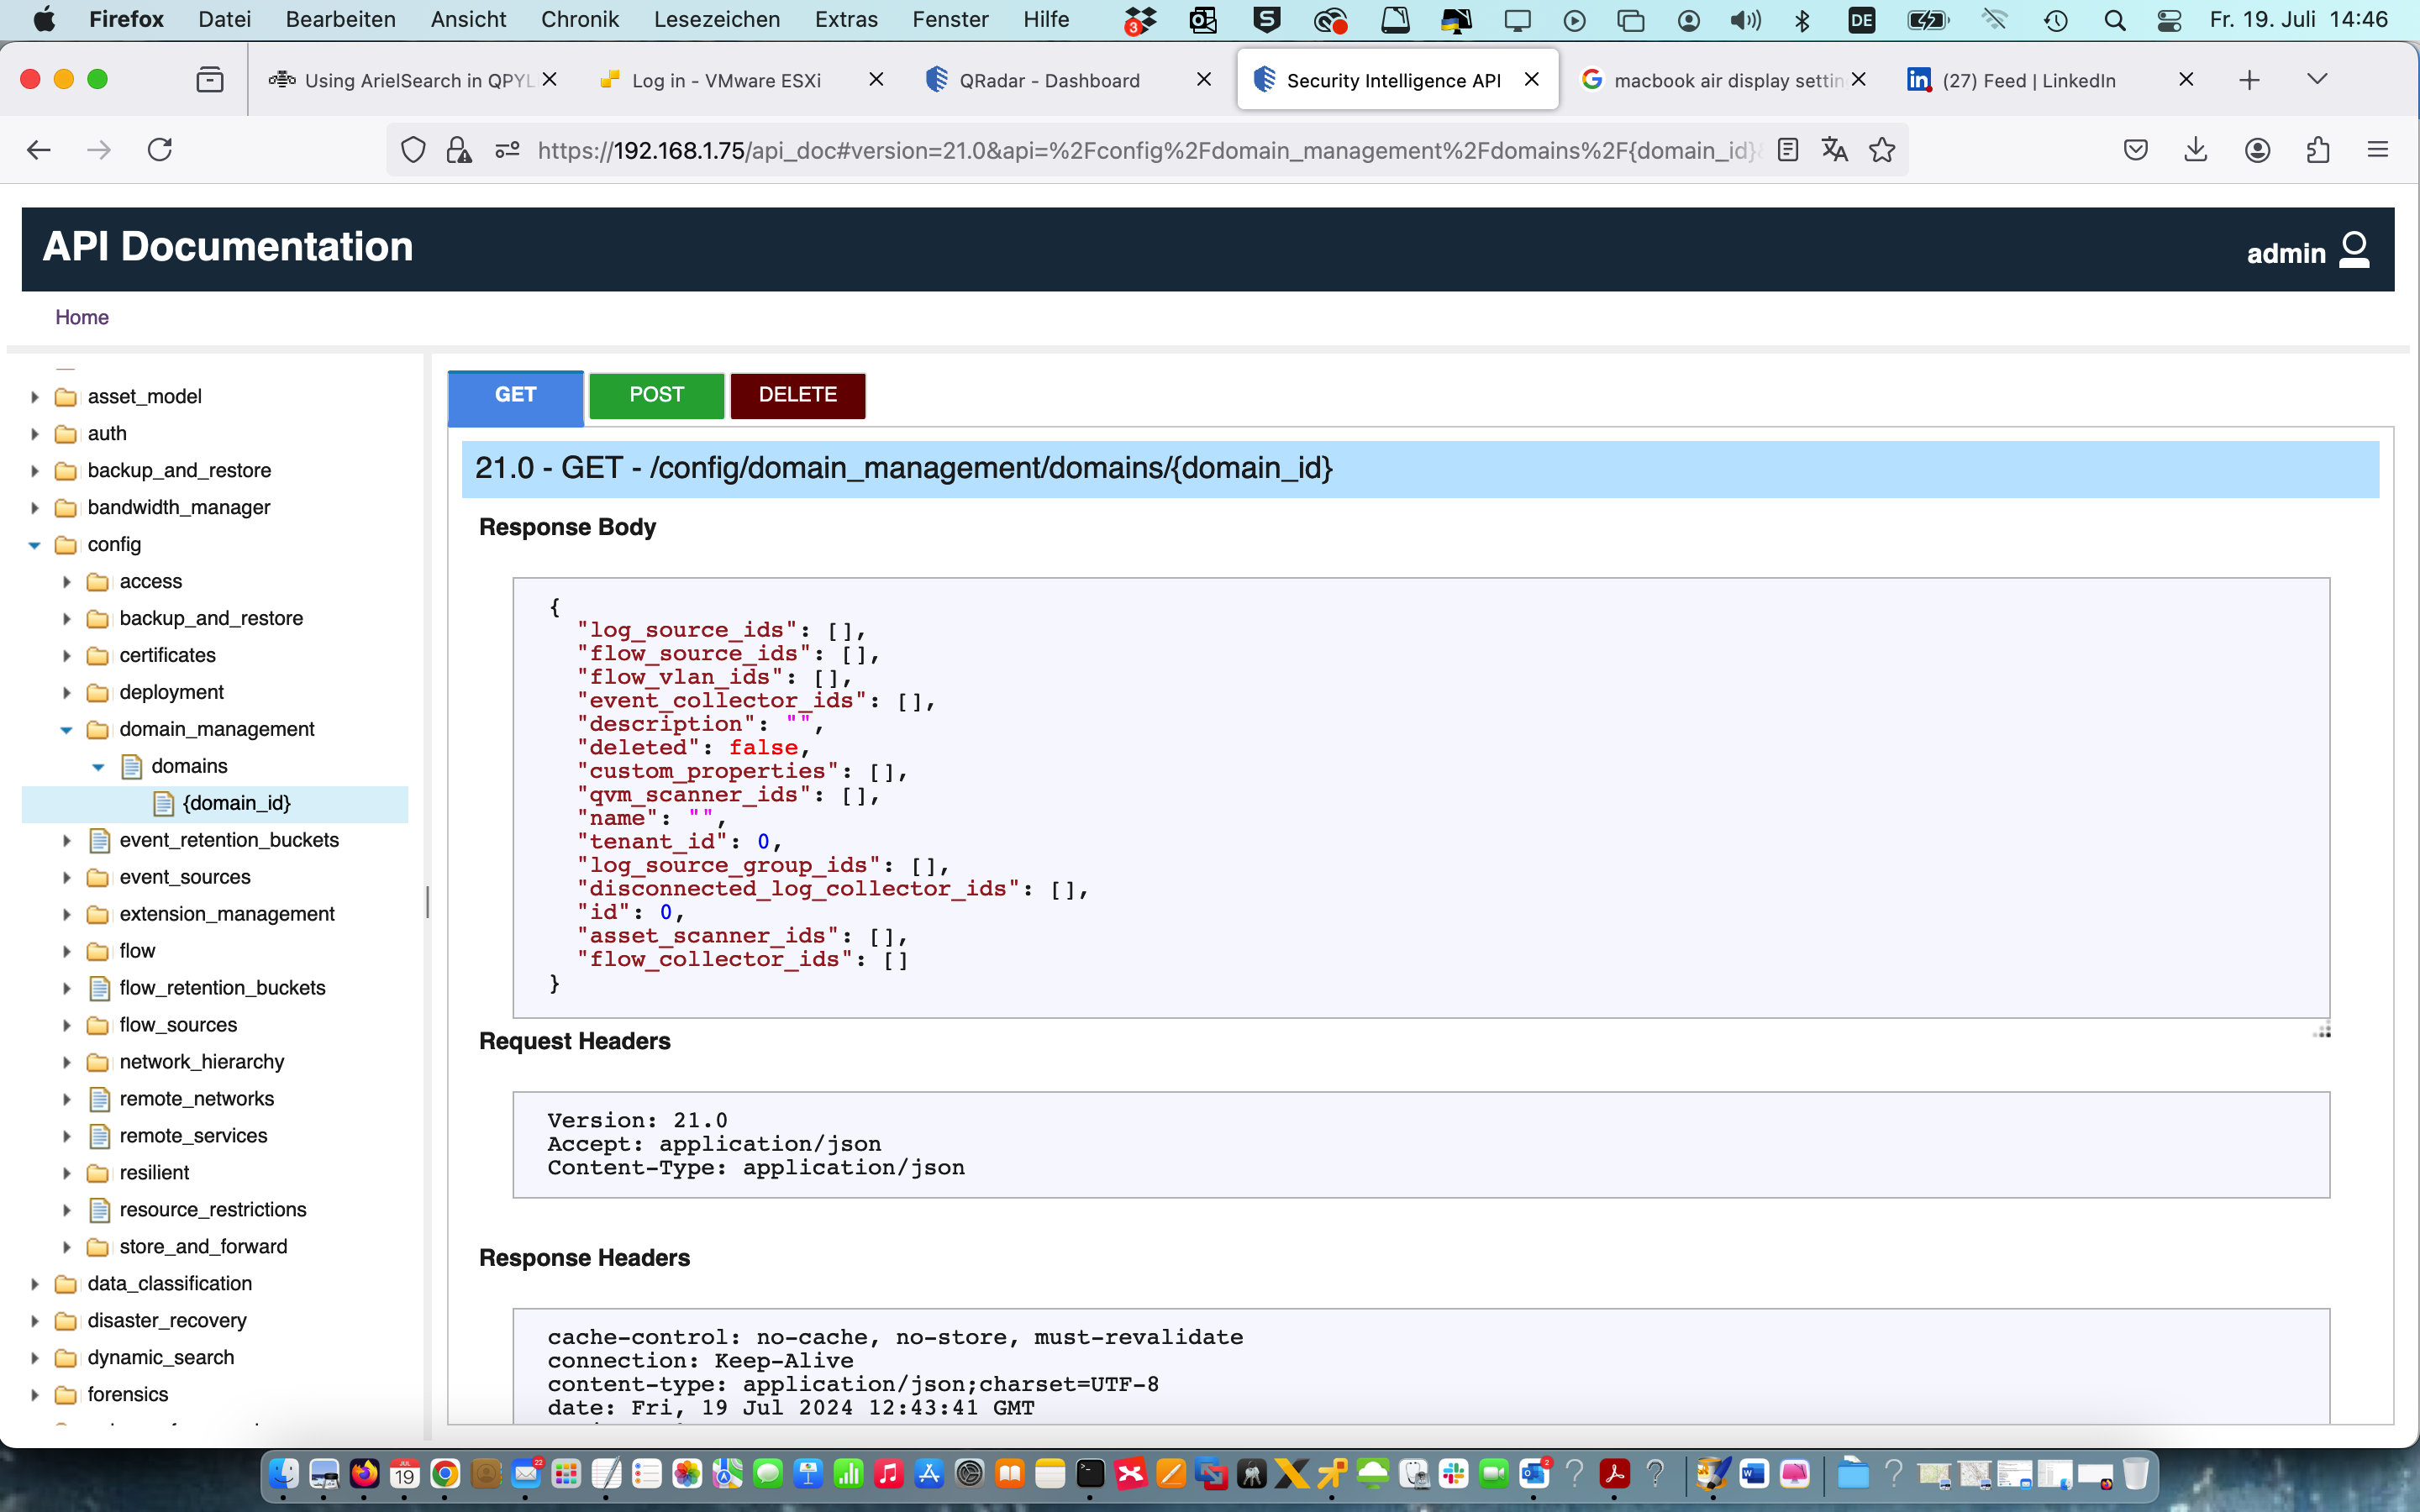Switch to QRadar - Dashboard tab

[x=1049, y=80]
